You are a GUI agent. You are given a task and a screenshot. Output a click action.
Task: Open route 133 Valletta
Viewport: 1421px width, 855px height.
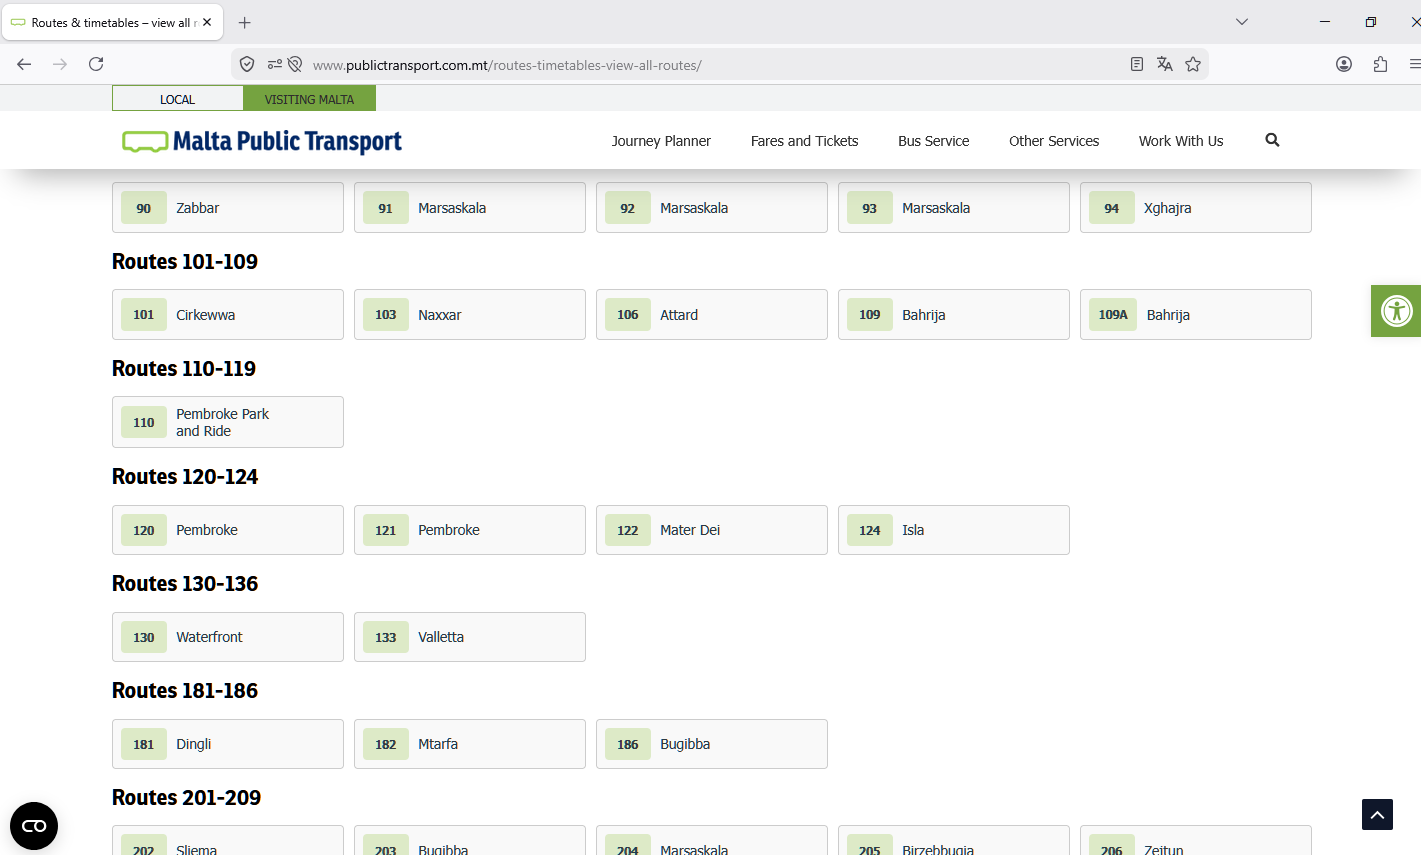(470, 637)
